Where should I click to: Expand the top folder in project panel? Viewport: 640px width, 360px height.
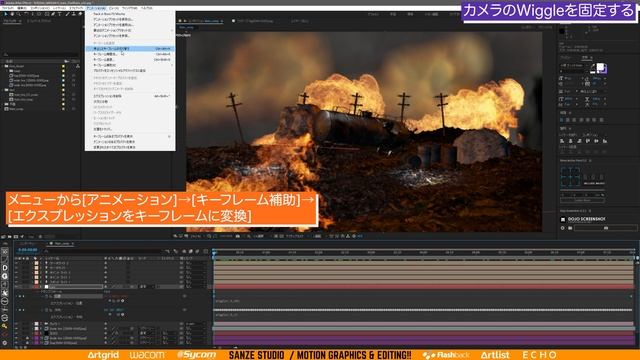click(x=3, y=66)
